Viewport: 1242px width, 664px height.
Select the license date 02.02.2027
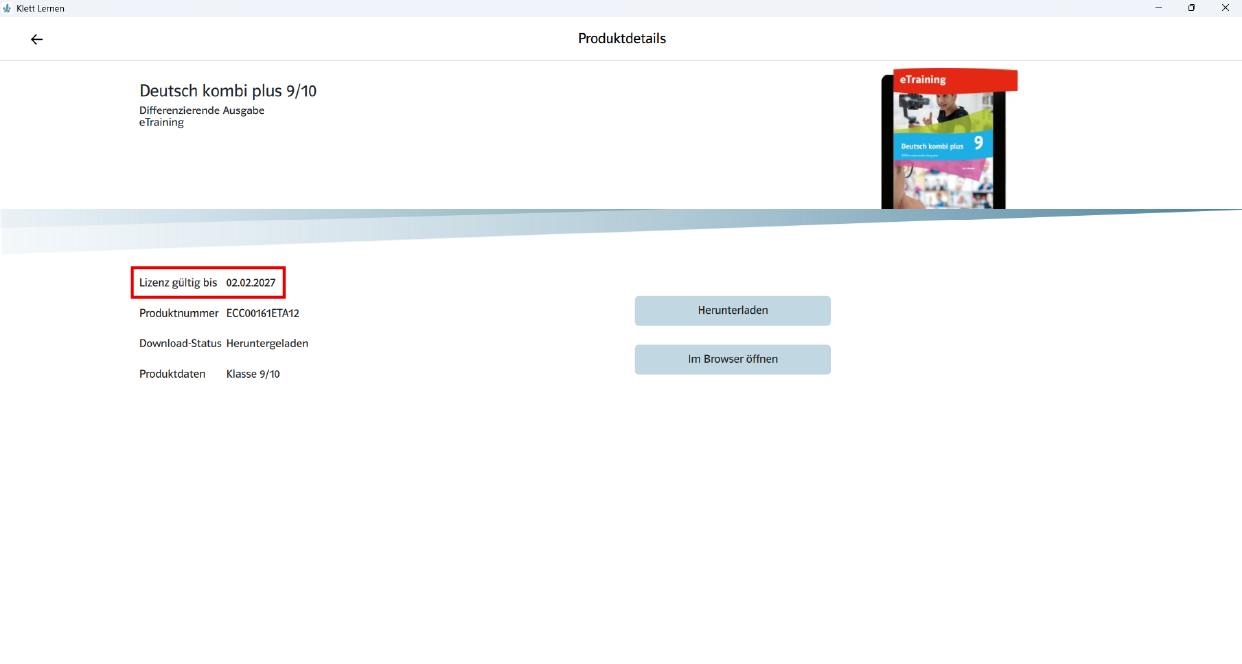click(250, 283)
